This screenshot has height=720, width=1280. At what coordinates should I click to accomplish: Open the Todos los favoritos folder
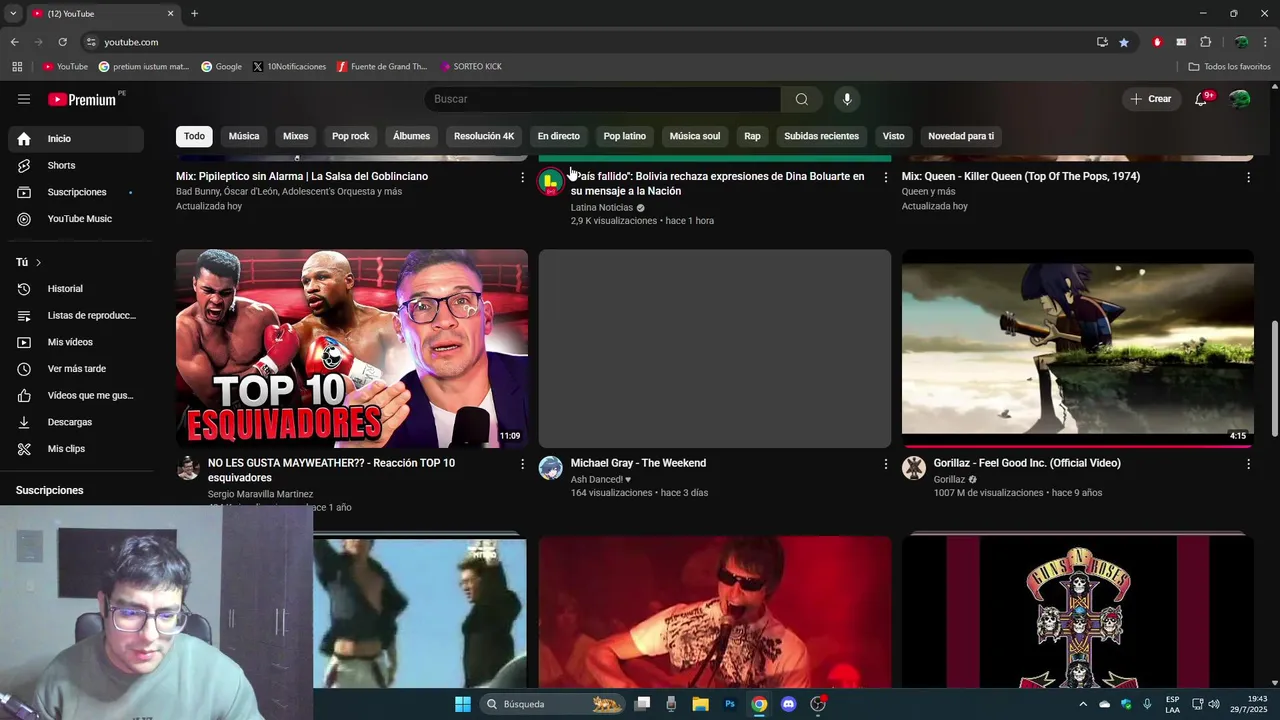click(1229, 67)
